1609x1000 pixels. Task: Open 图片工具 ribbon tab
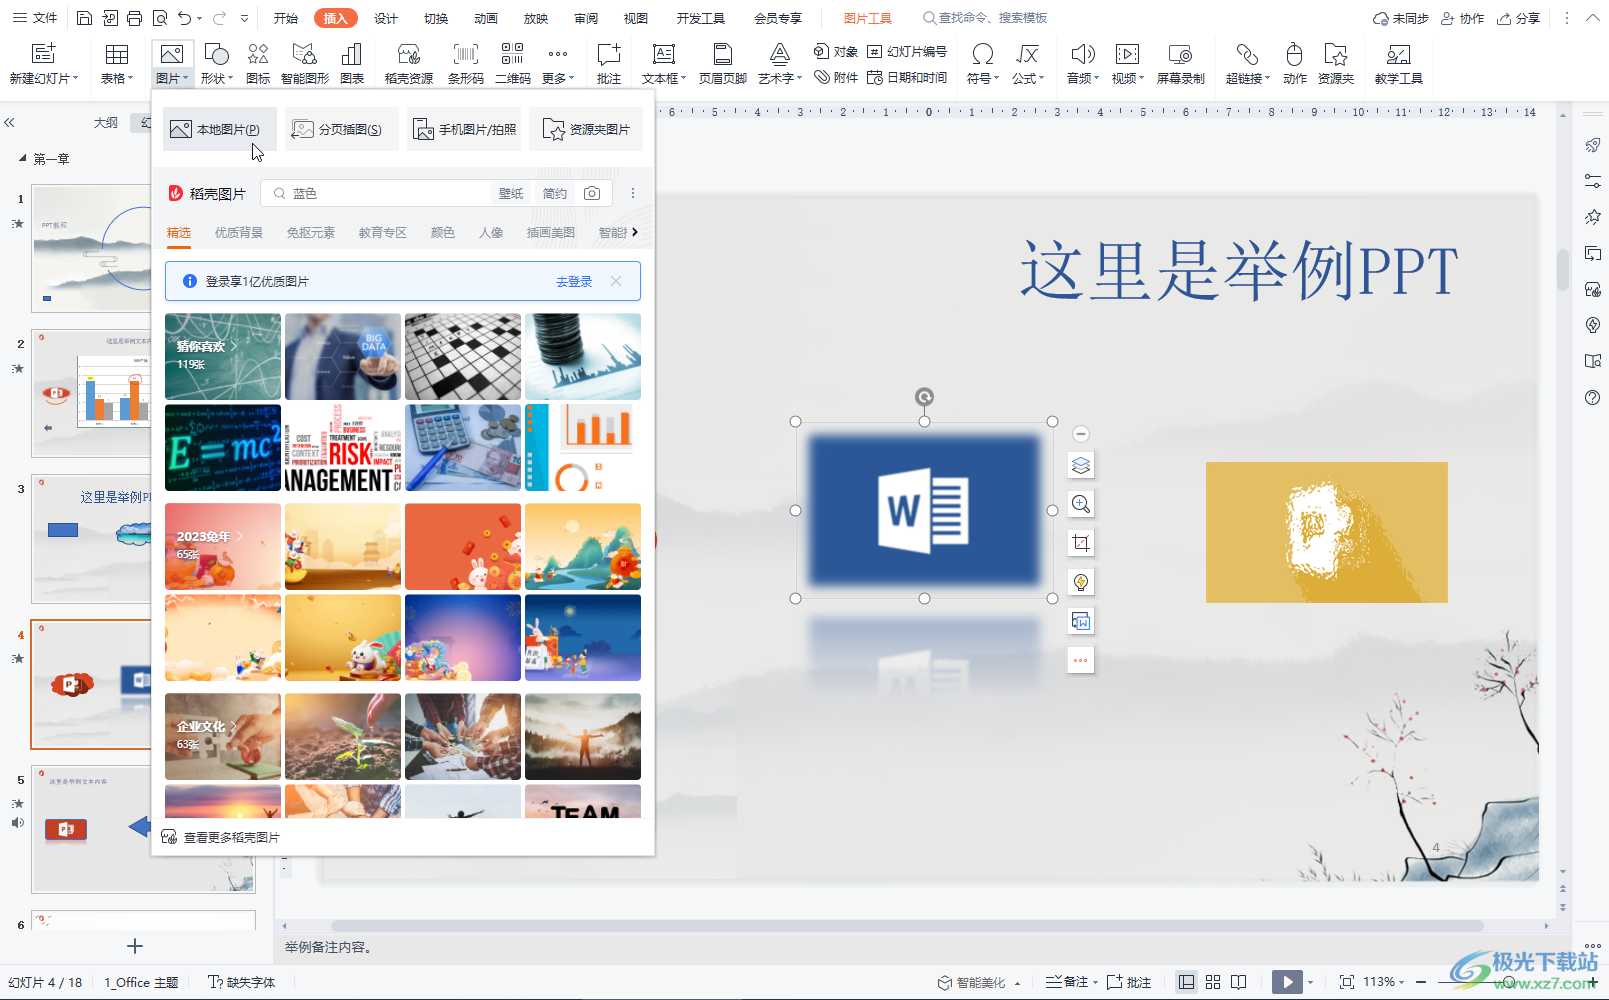(867, 18)
